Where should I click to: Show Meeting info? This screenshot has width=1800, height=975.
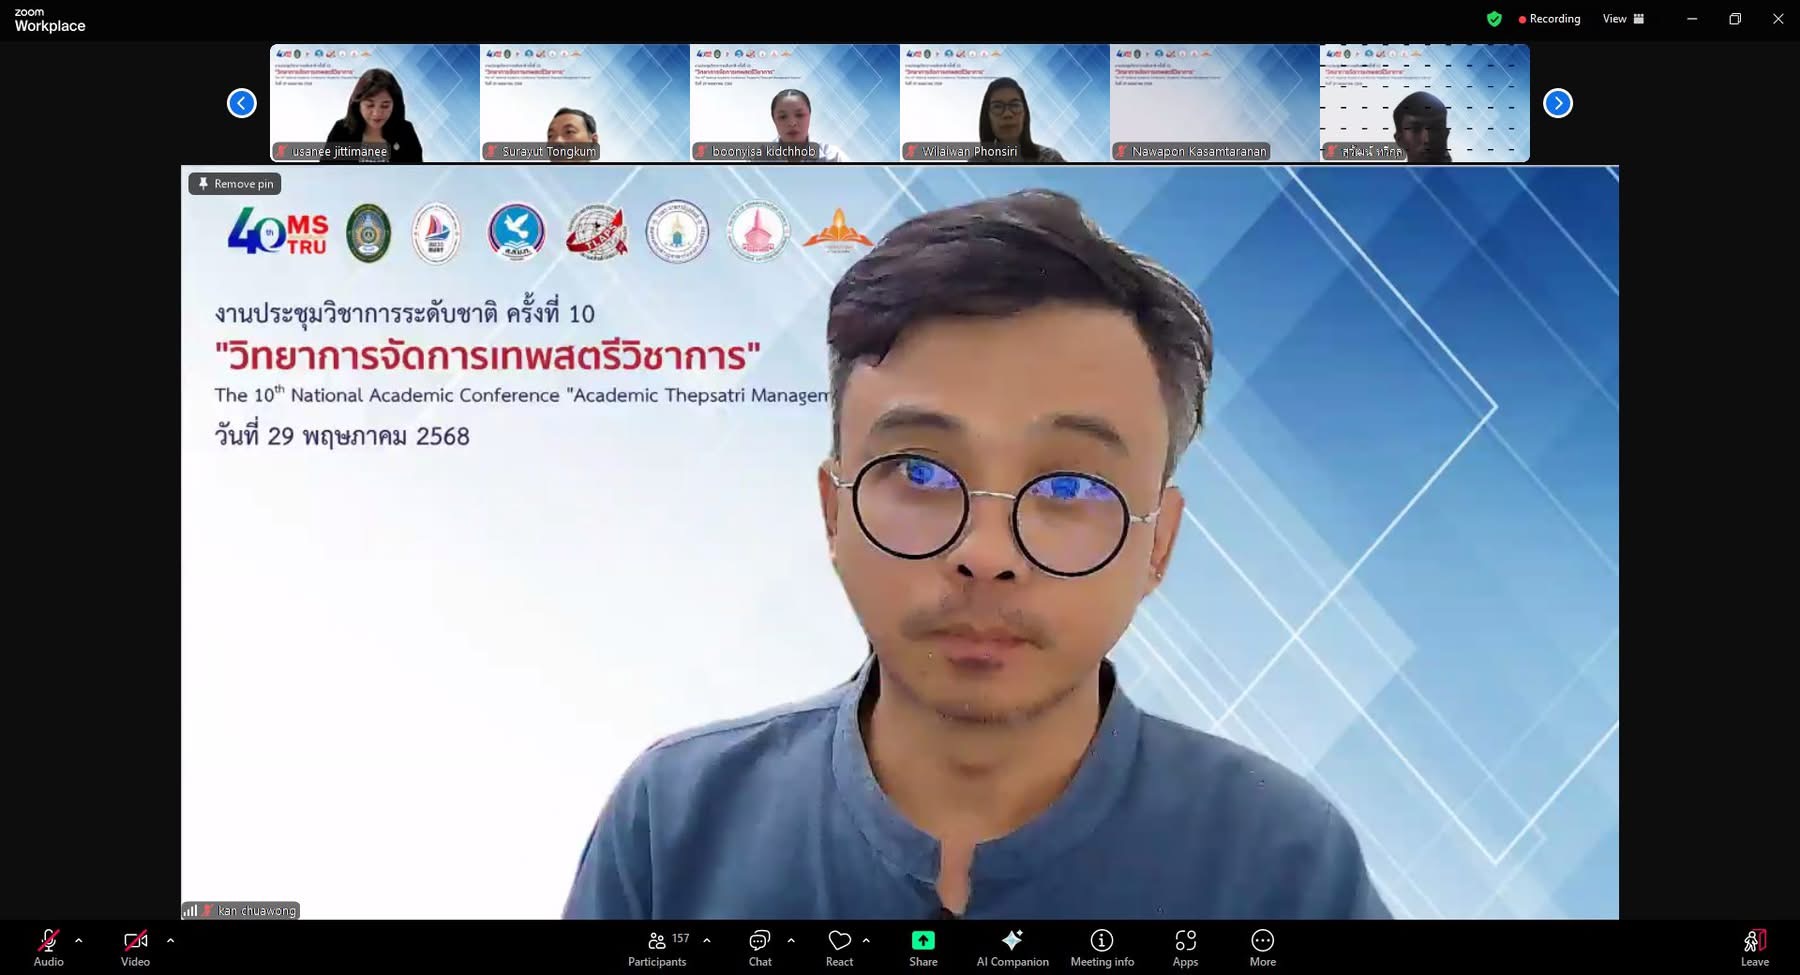pyautogui.click(x=1102, y=947)
